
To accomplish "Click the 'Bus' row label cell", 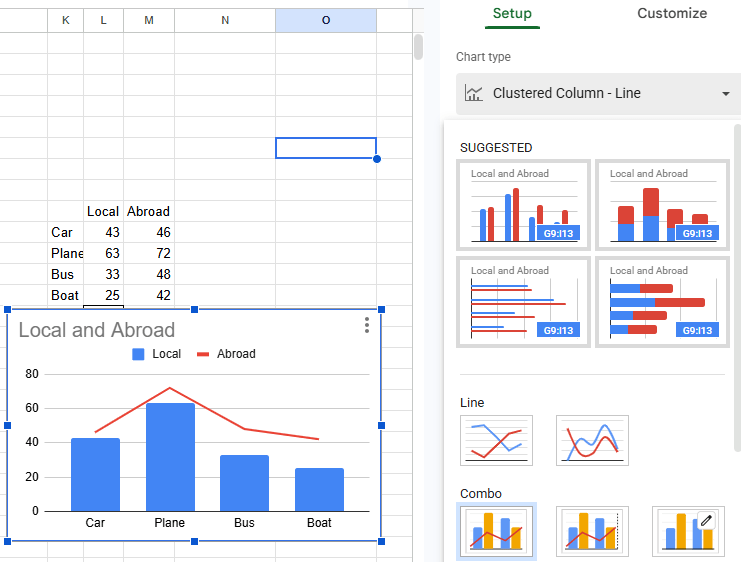I will [x=66, y=274].
